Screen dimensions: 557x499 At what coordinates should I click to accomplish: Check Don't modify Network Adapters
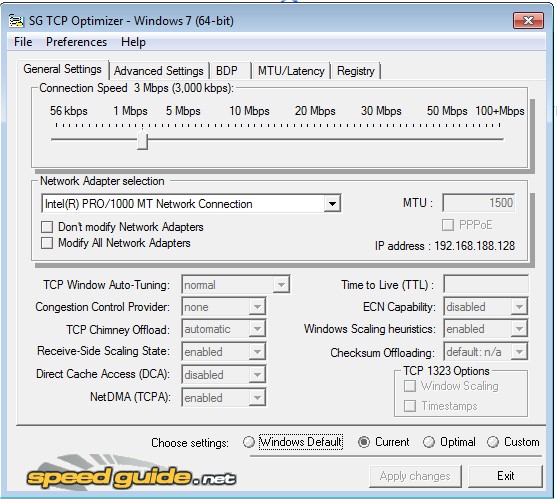[47, 227]
